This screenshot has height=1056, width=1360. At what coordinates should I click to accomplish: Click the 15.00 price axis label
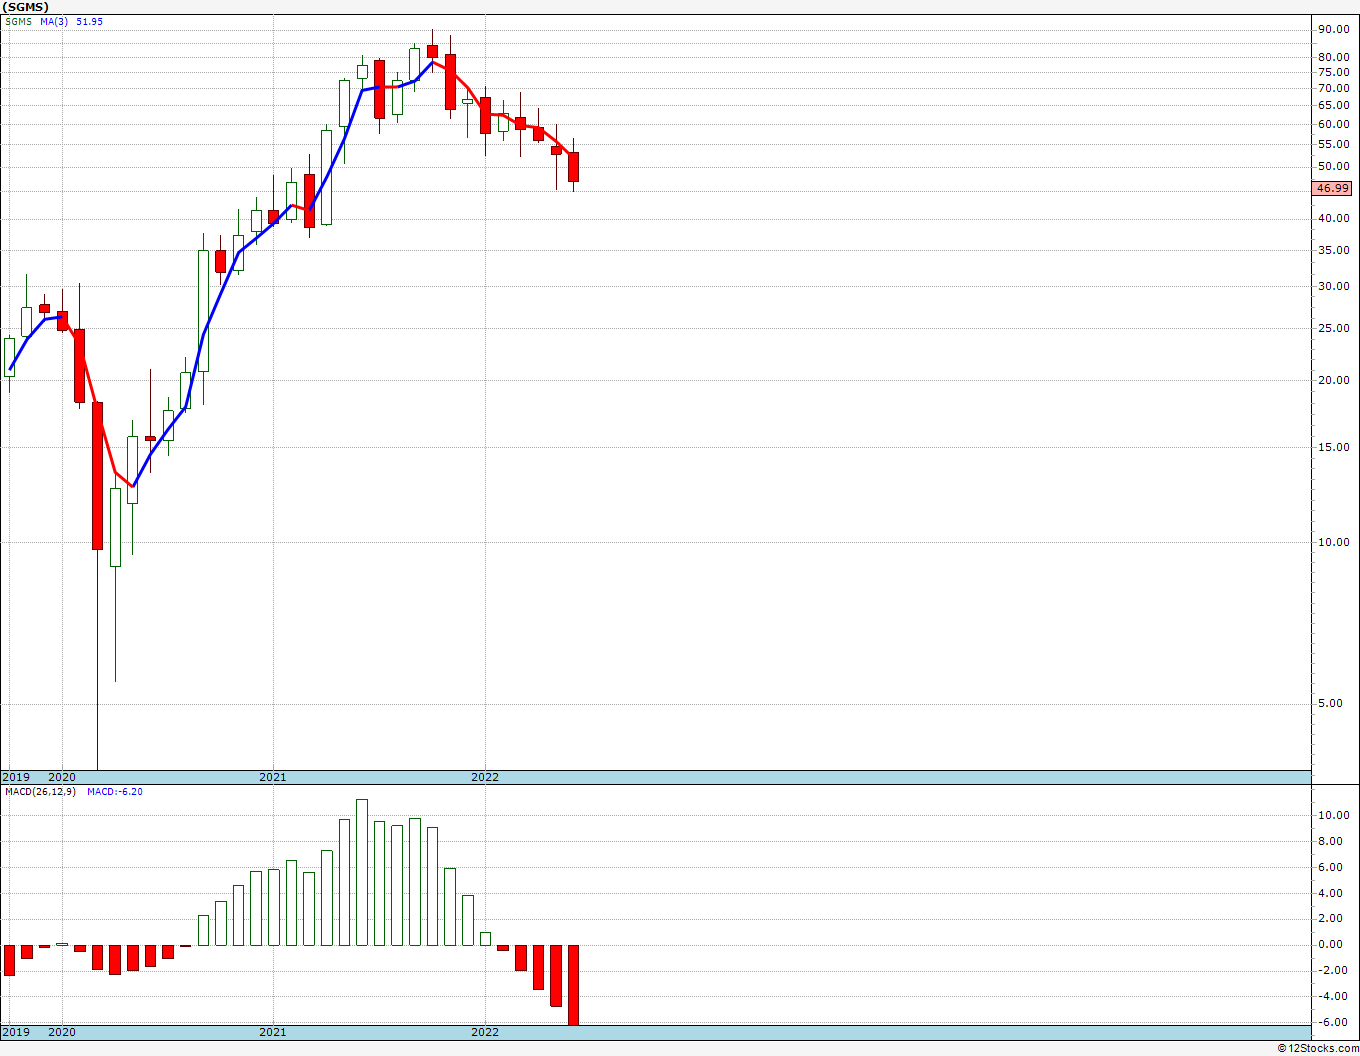point(1334,448)
